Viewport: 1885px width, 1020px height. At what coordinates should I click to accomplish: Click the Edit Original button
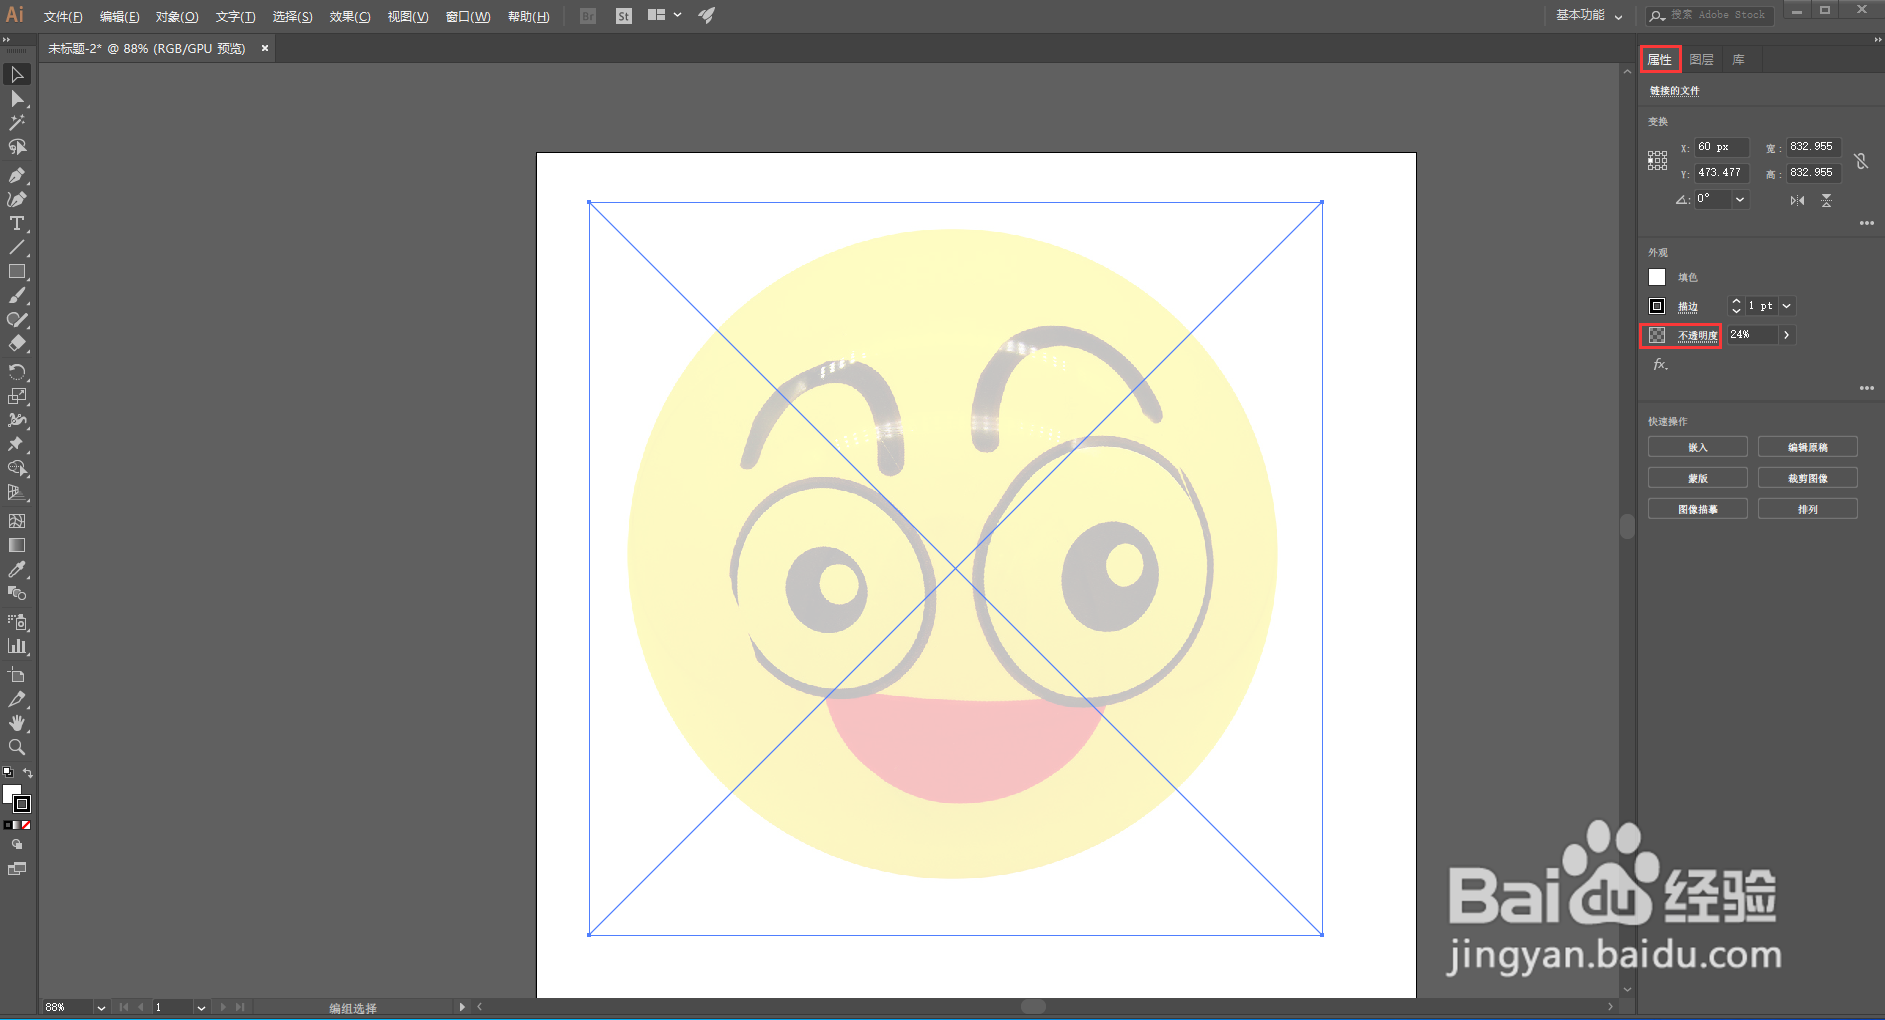pyautogui.click(x=1808, y=447)
